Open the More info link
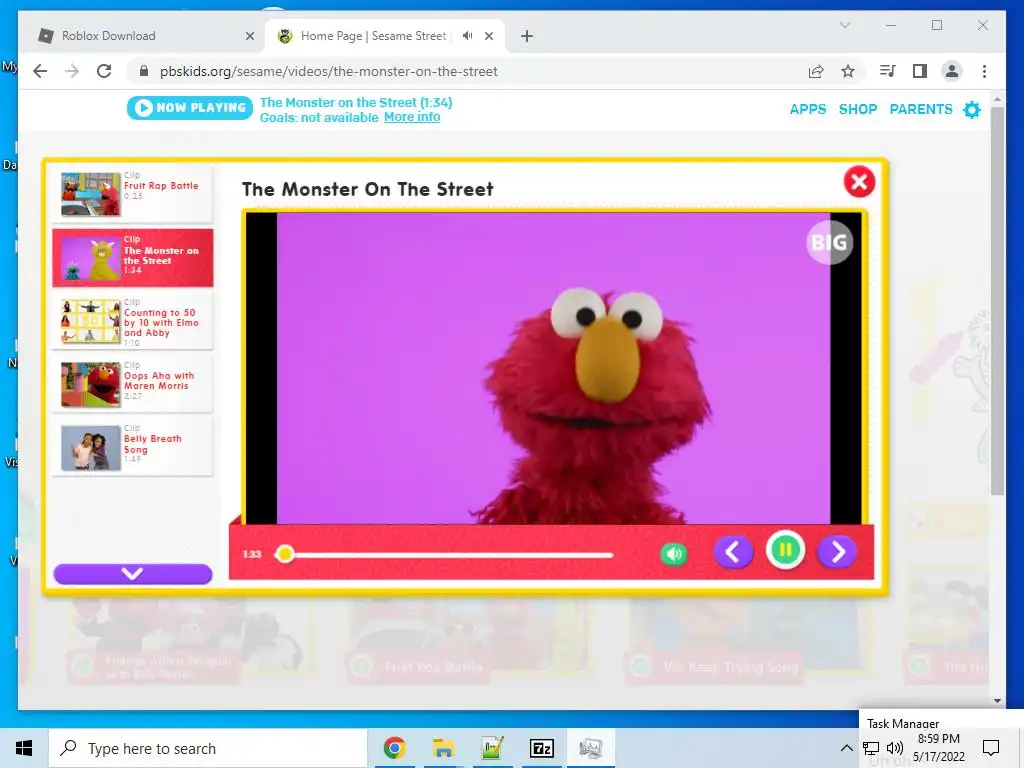1024x768 pixels. pyautogui.click(x=412, y=117)
